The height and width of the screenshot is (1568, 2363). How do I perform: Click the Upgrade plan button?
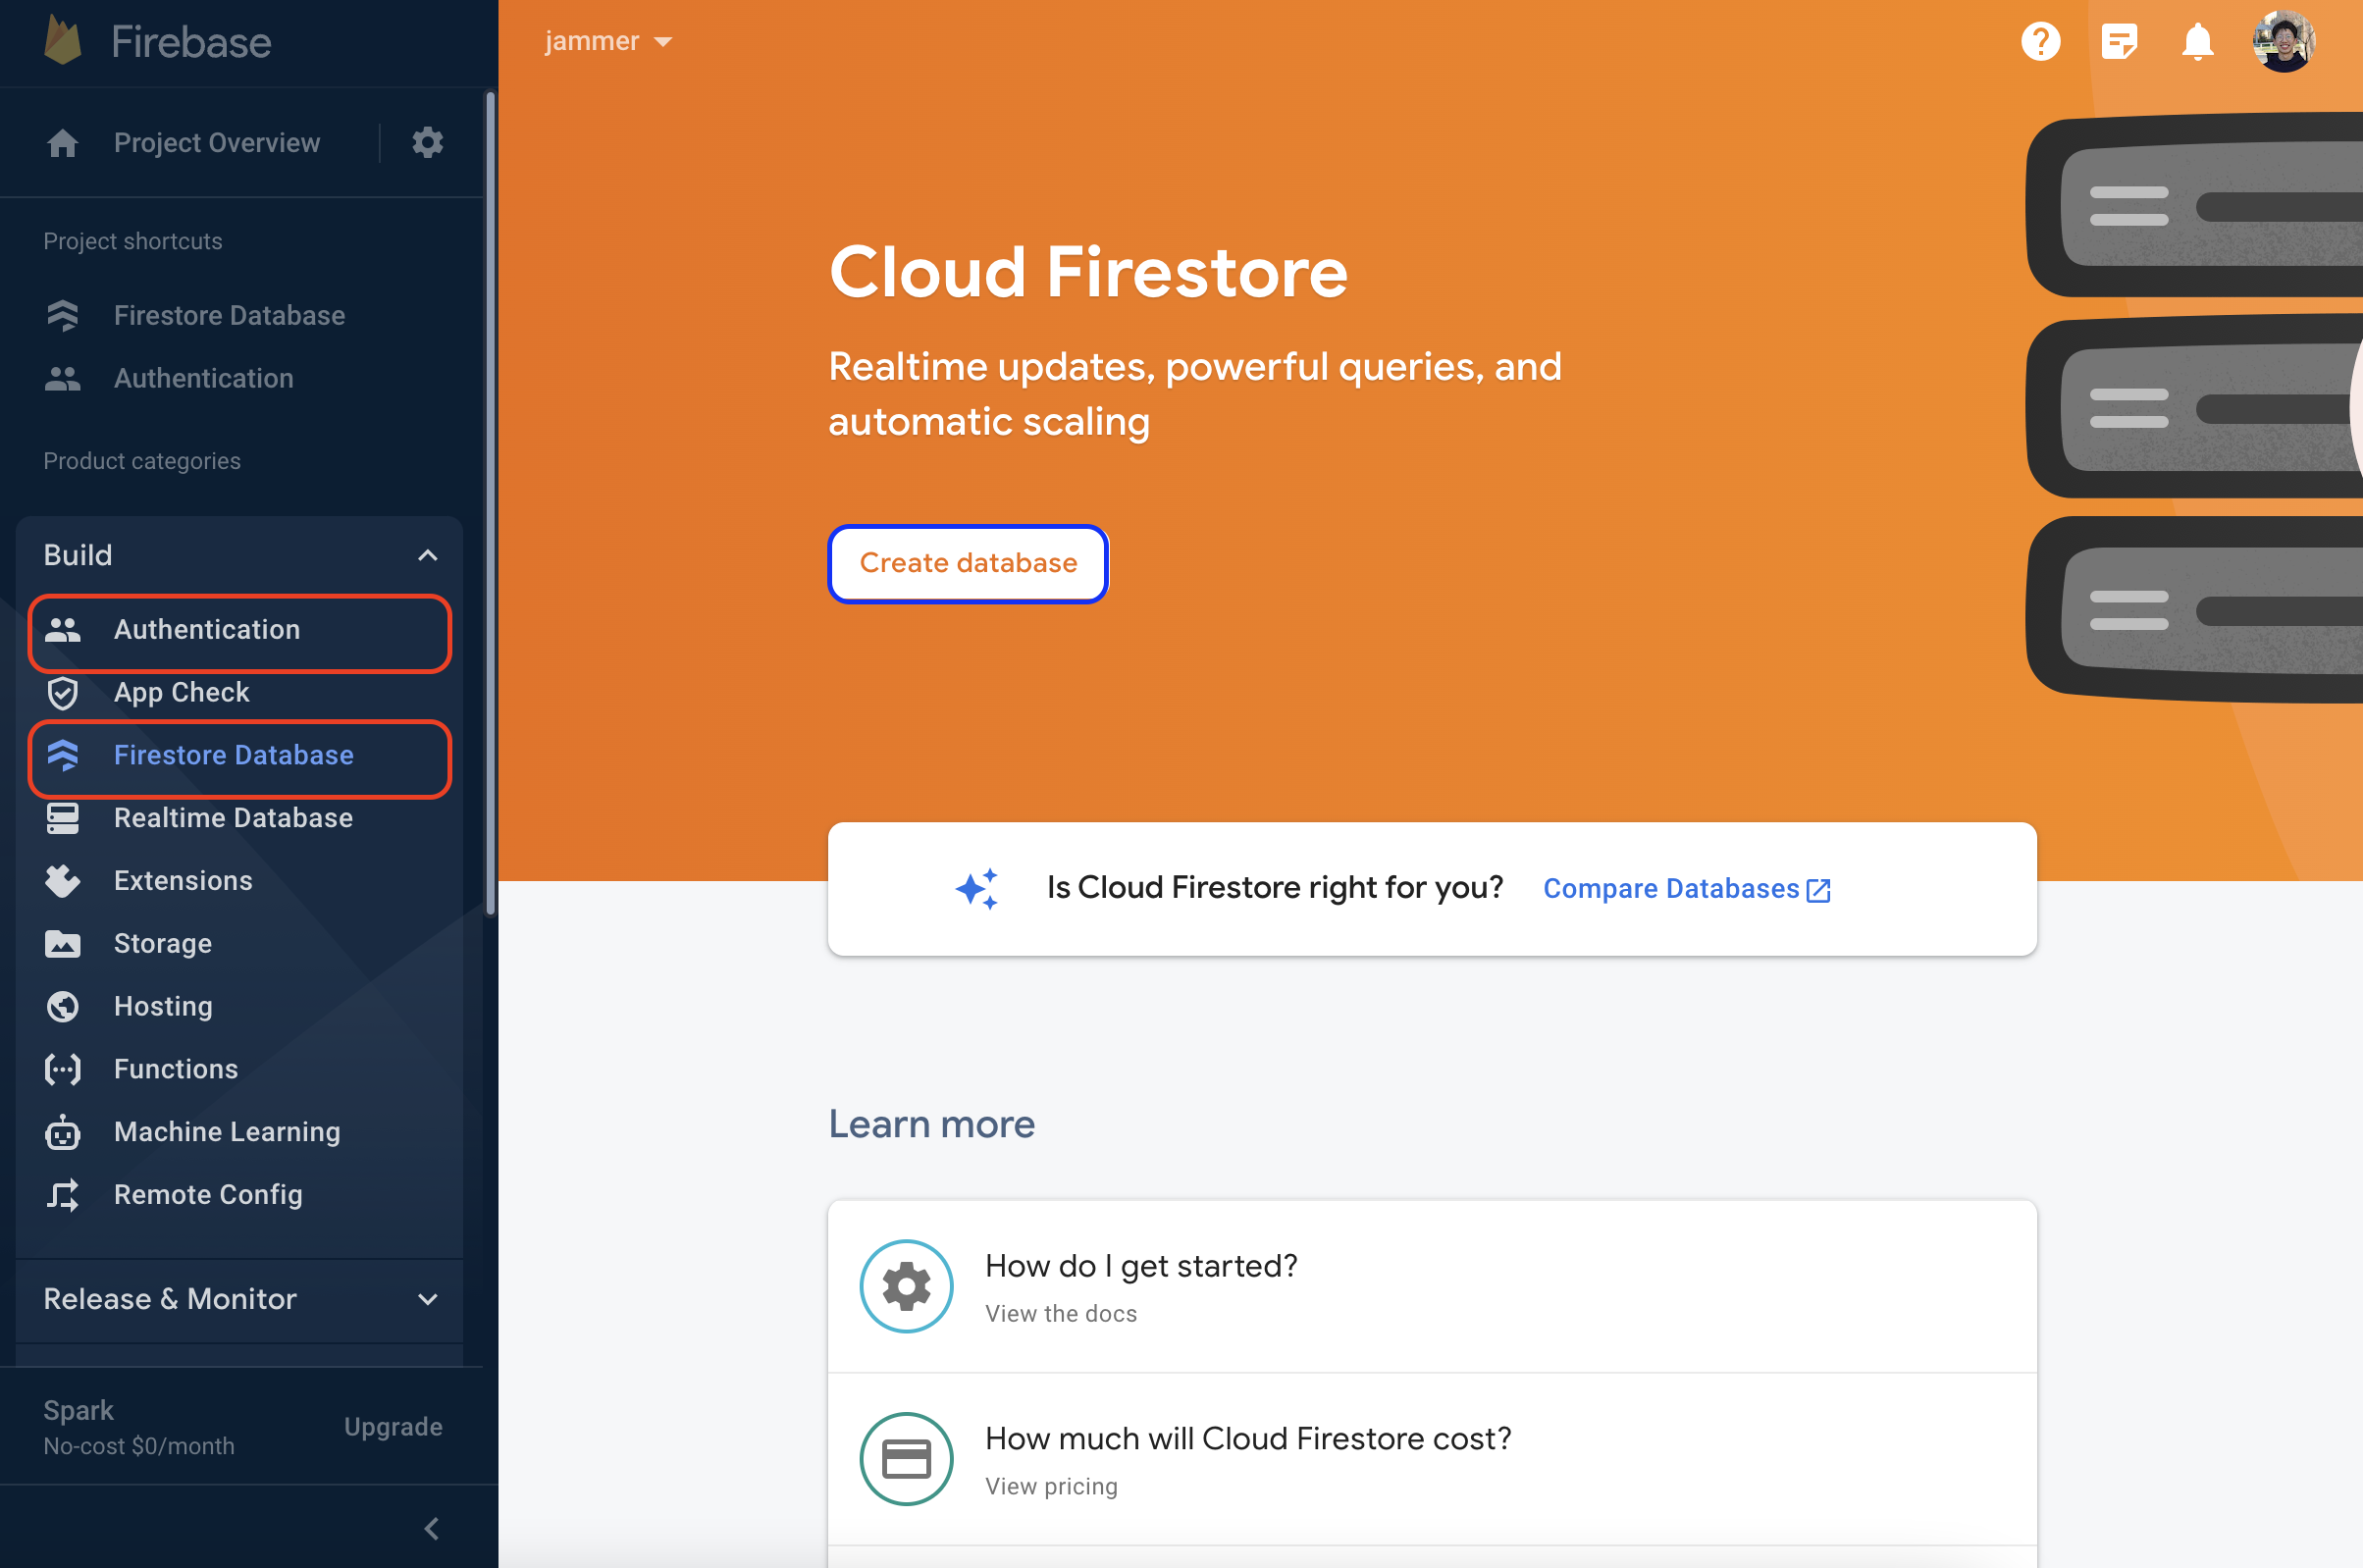(x=393, y=1427)
